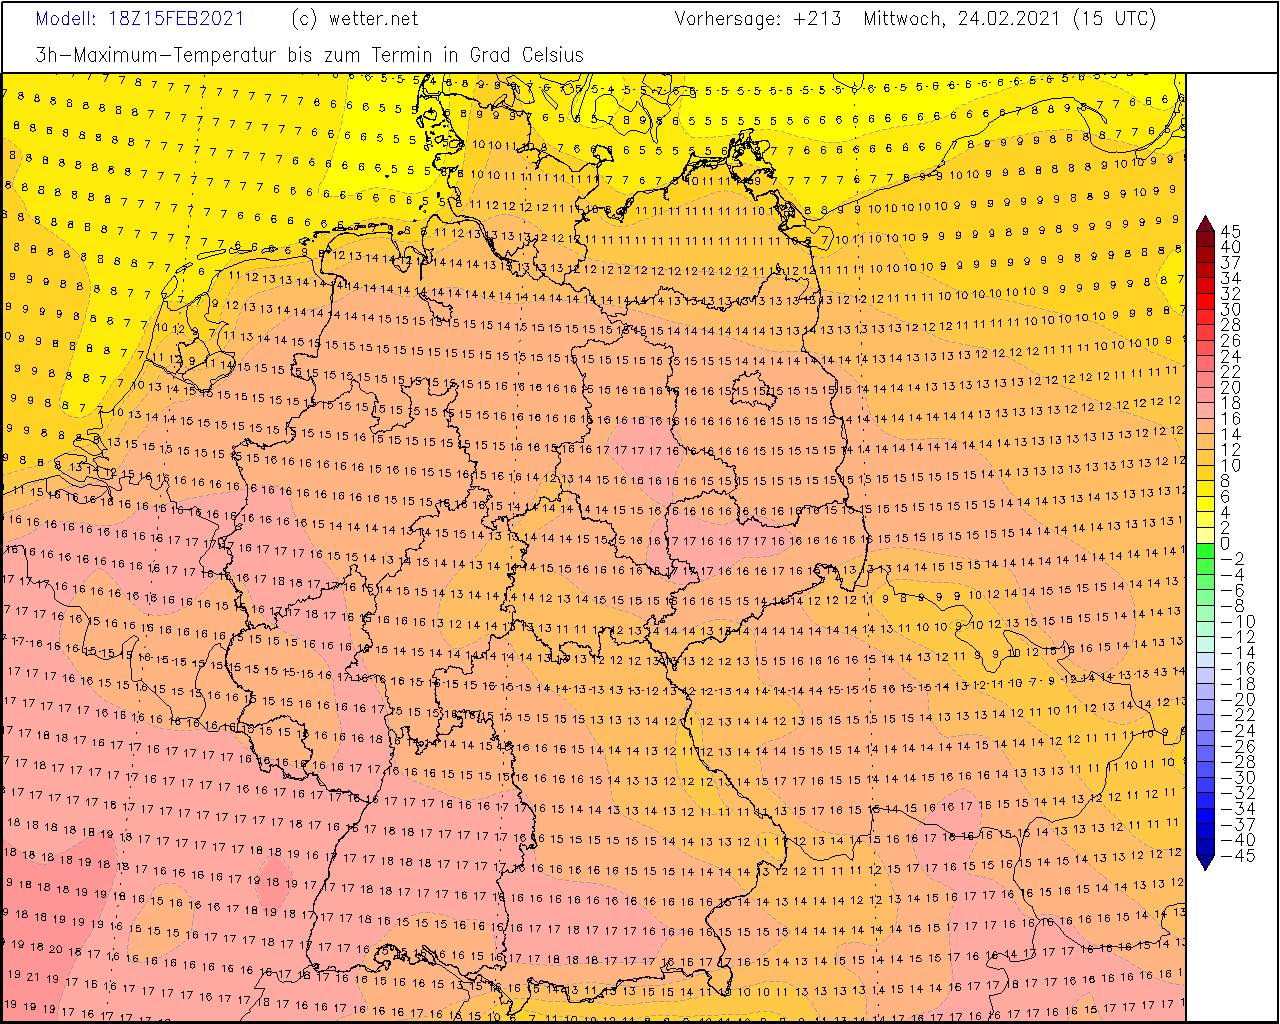Click the date Mittwoch, 24.02.2021 (15 UTC)
1280x1024 pixels.
tap(1009, 19)
